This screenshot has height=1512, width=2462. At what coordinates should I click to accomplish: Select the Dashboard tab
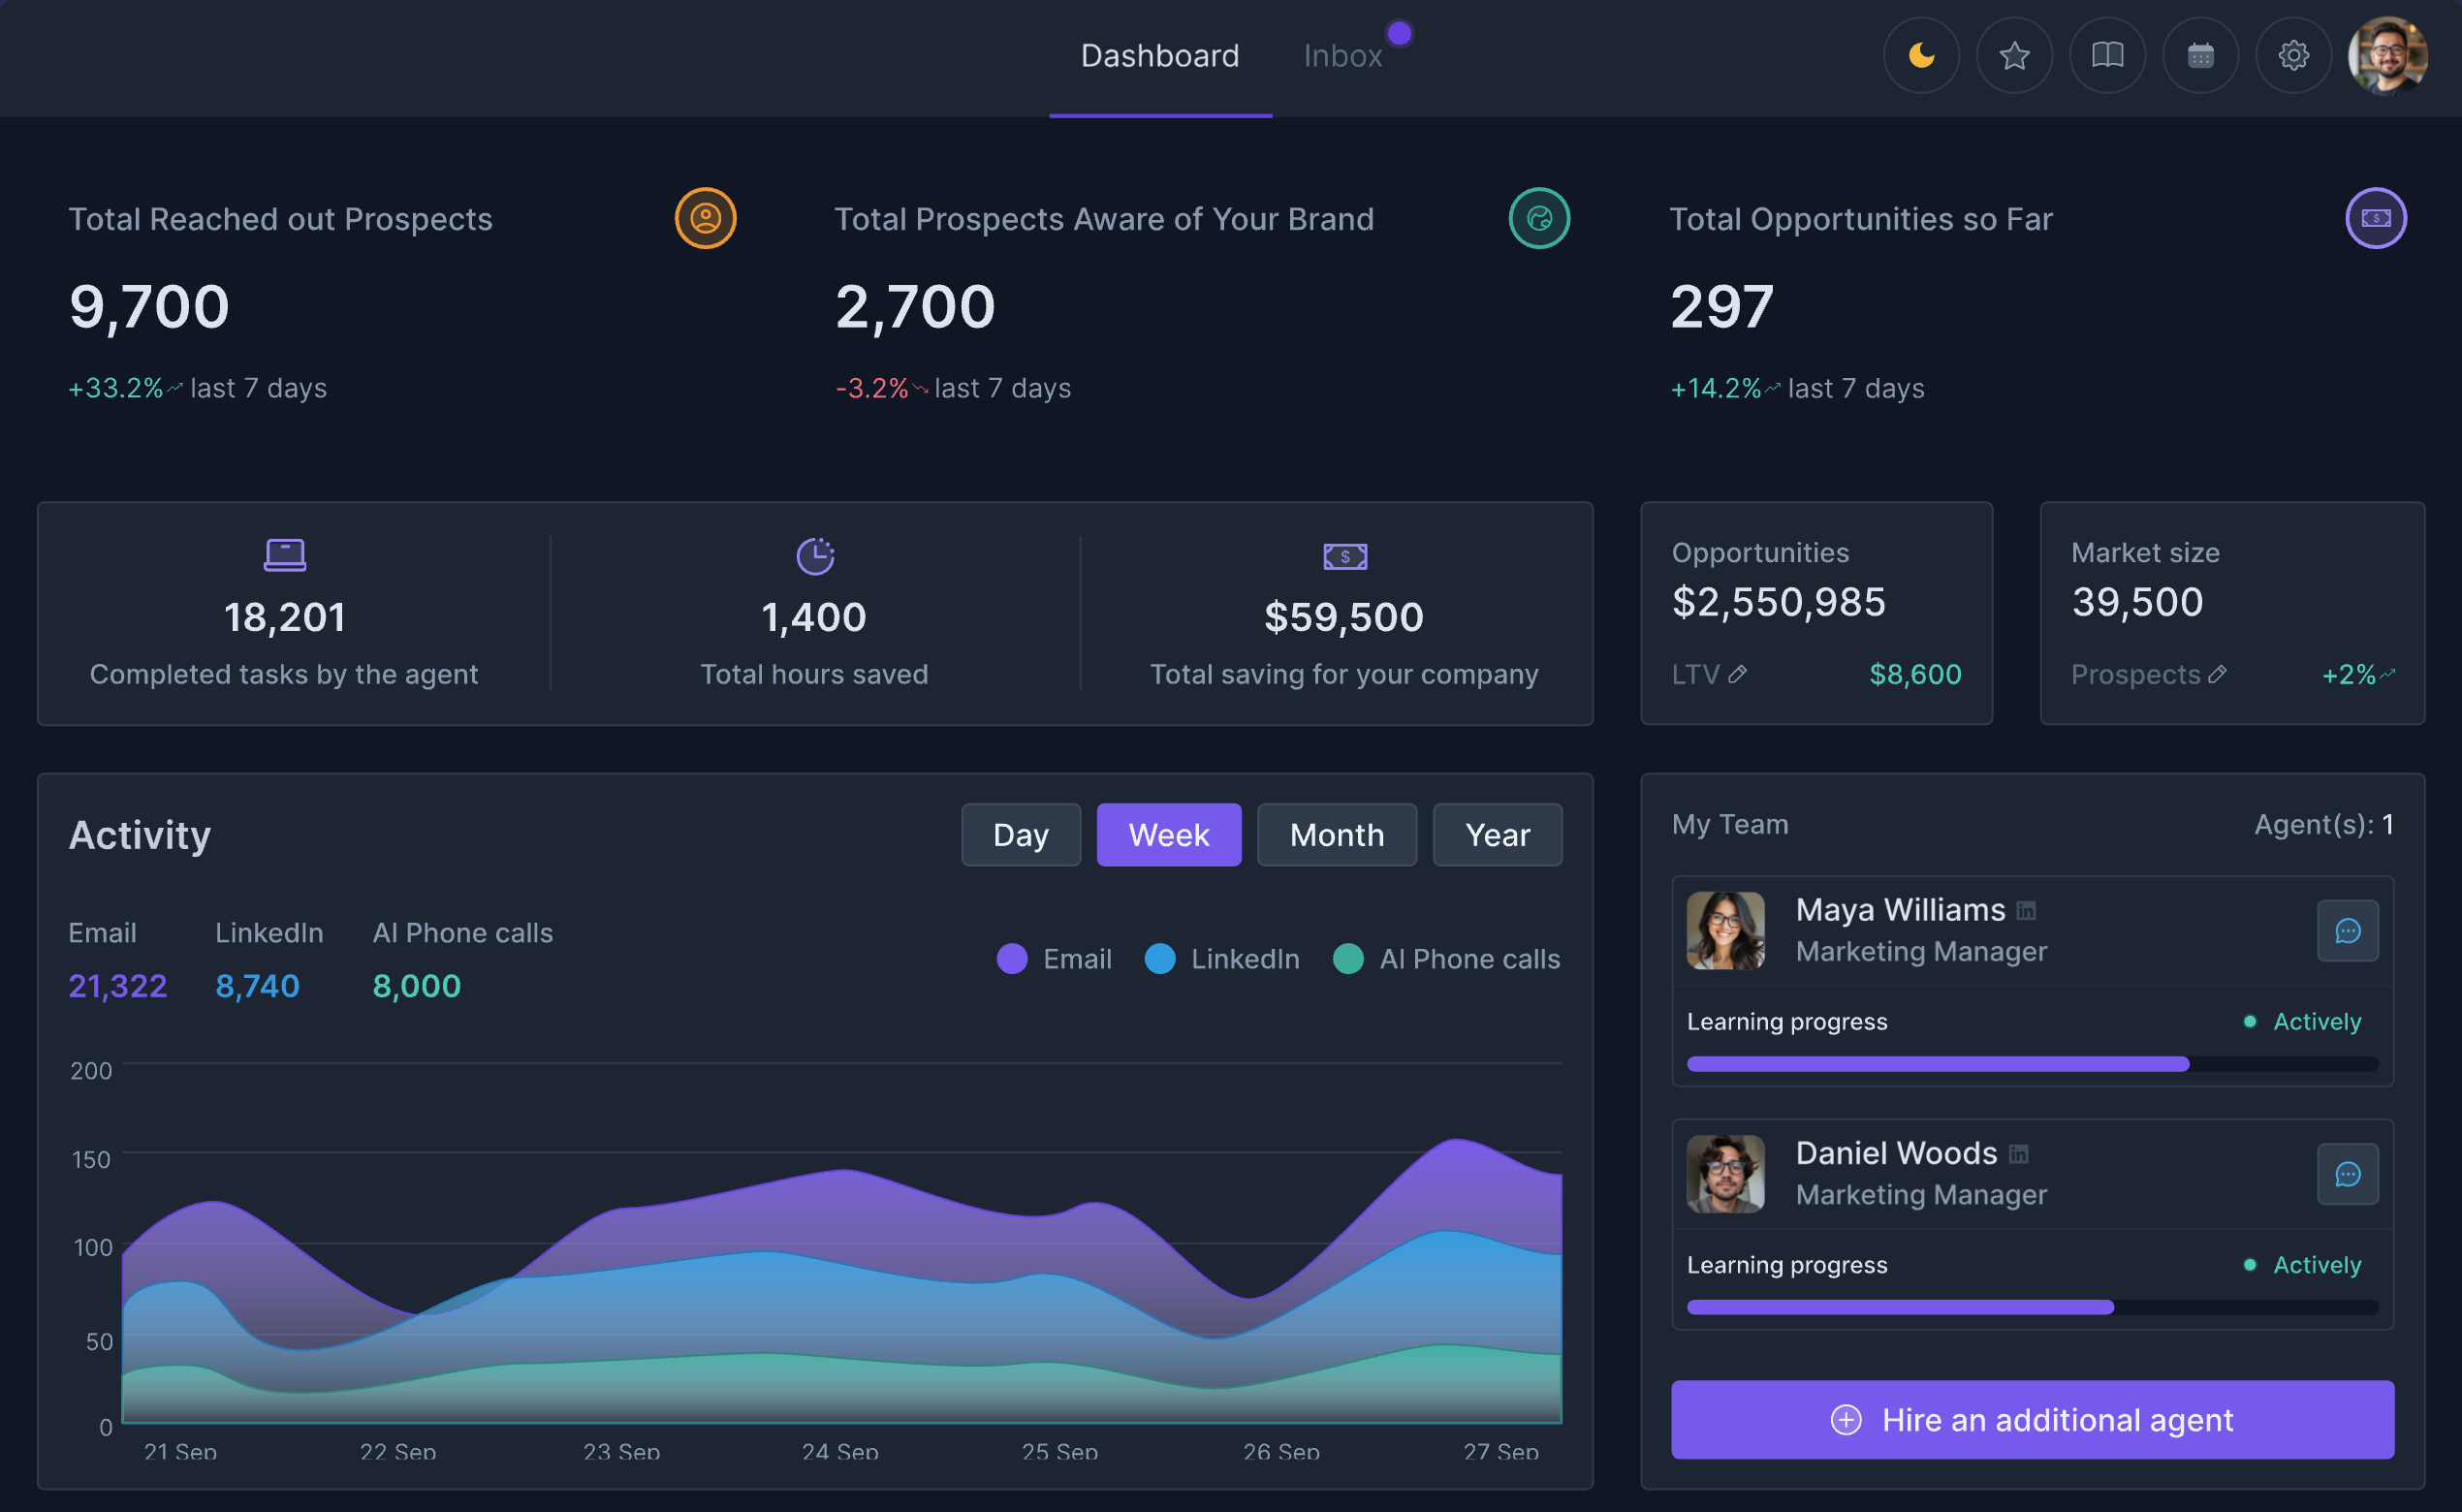(1160, 55)
